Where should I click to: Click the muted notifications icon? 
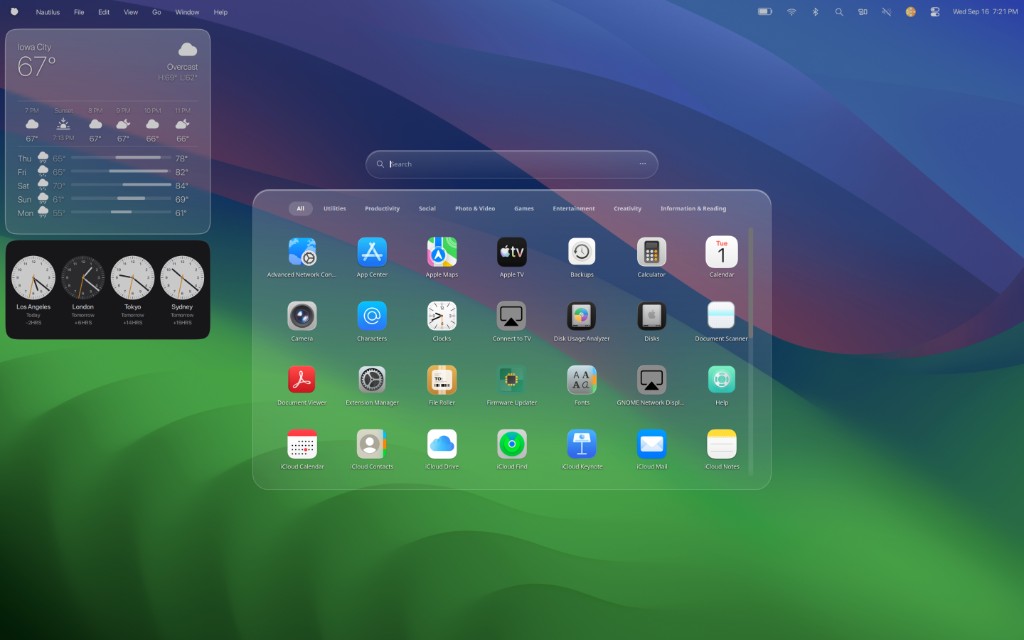886,12
